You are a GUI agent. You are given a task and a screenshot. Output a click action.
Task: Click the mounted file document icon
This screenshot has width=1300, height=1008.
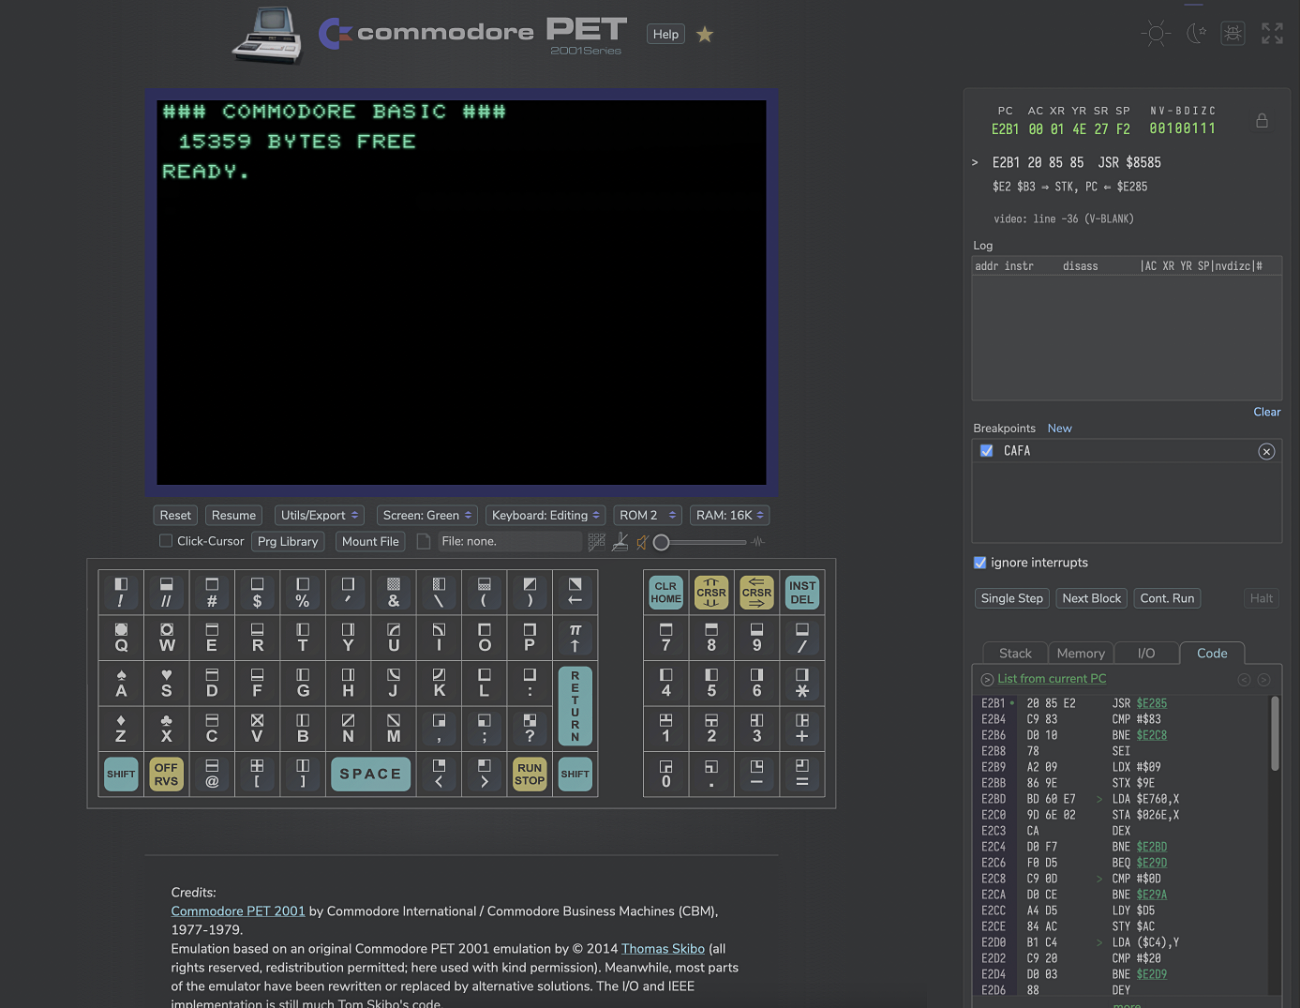click(x=424, y=541)
